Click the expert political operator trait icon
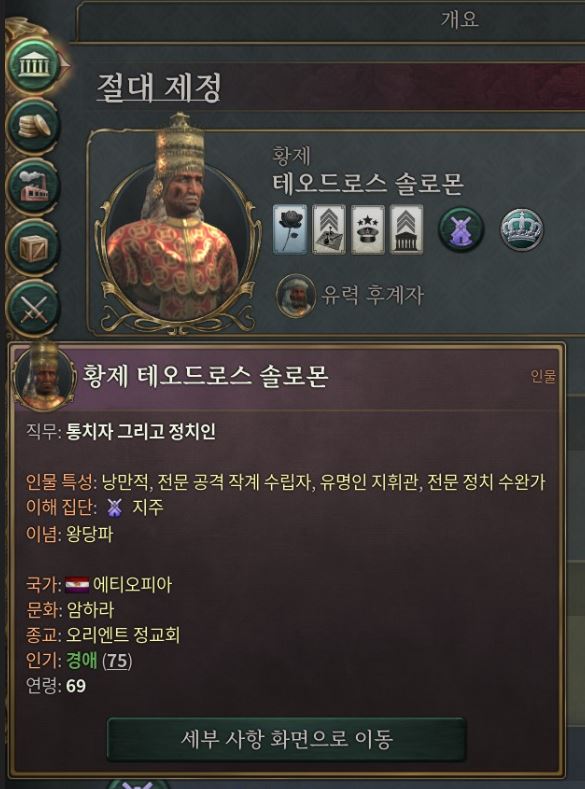Image resolution: width=585 pixels, height=789 pixels. click(x=406, y=229)
